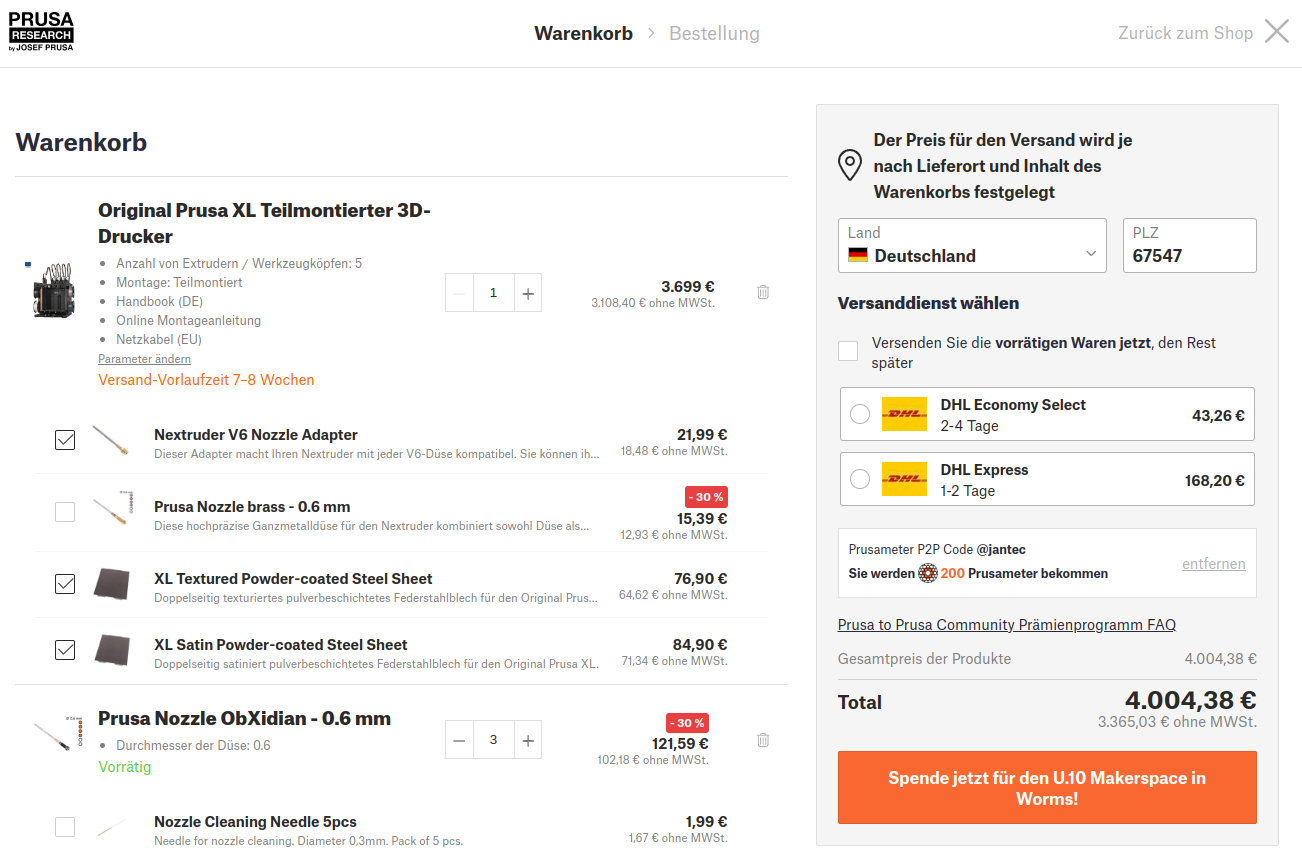
Task: Click Parameter ändern link
Action: click(x=144, y=359)
